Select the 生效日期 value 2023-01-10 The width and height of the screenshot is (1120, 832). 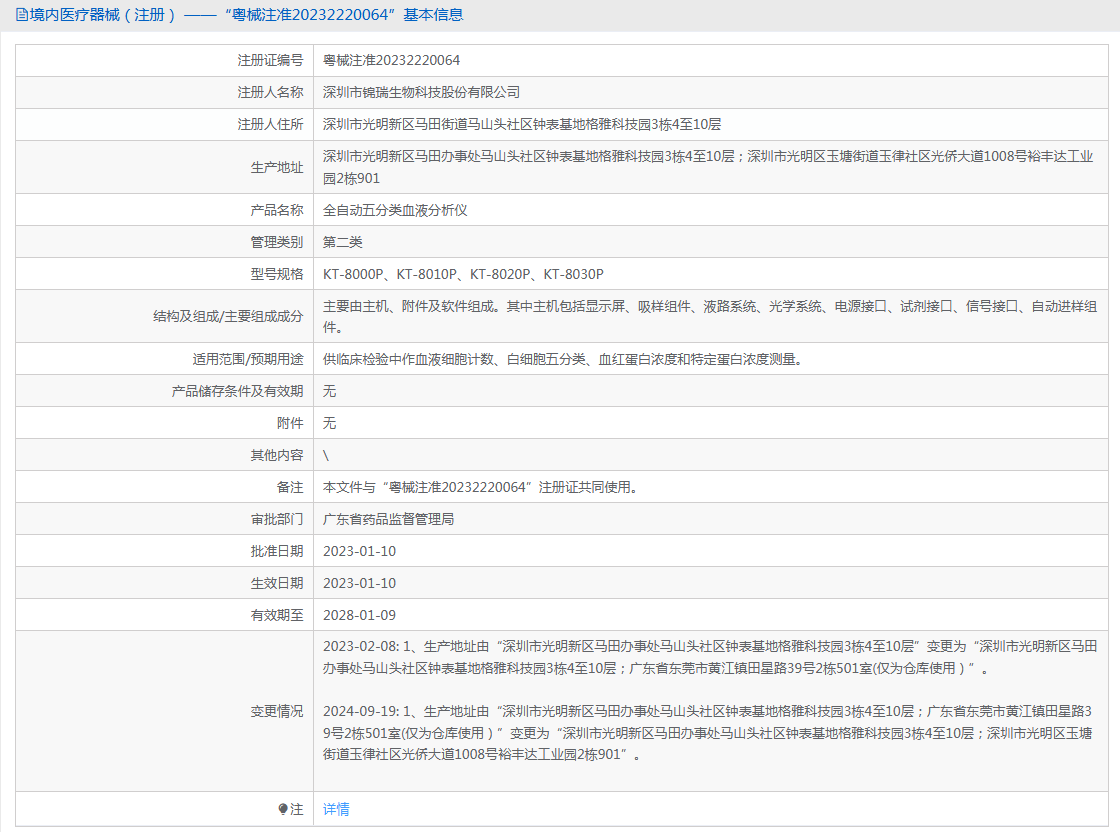point(359,583)
